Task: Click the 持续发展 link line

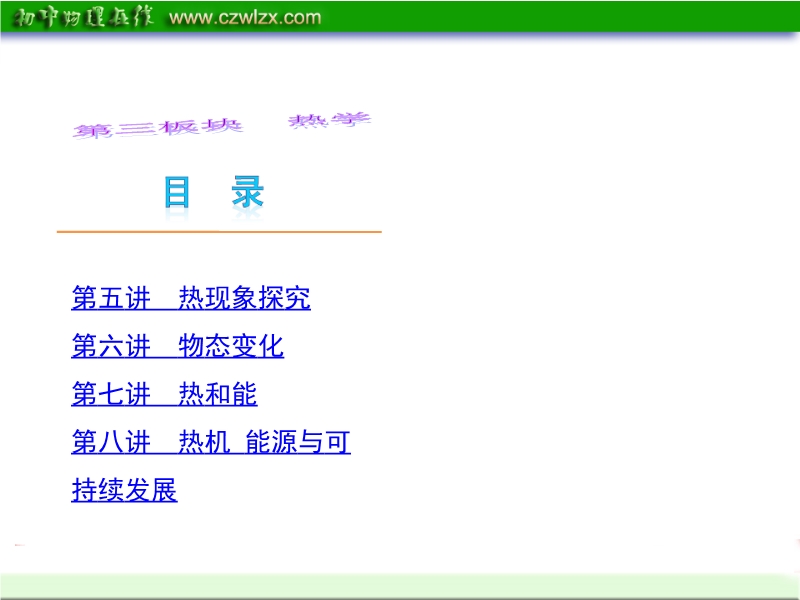Action: pyautogui.click(x=124, y=490)
